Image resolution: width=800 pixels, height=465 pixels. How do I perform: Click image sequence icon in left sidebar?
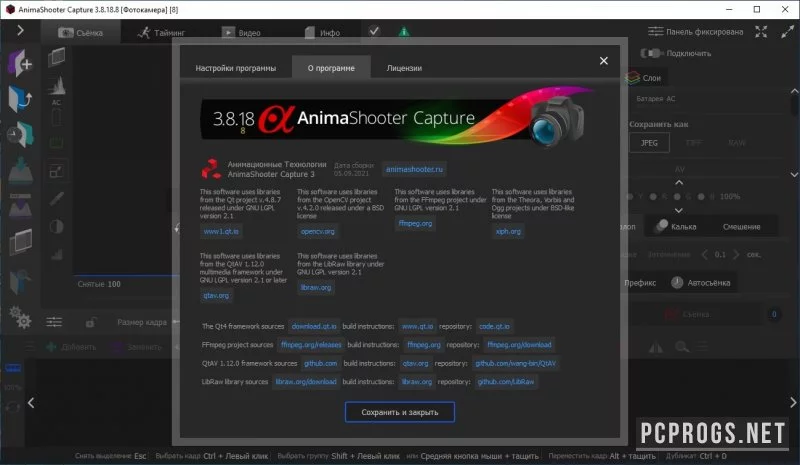pos(20,206)
